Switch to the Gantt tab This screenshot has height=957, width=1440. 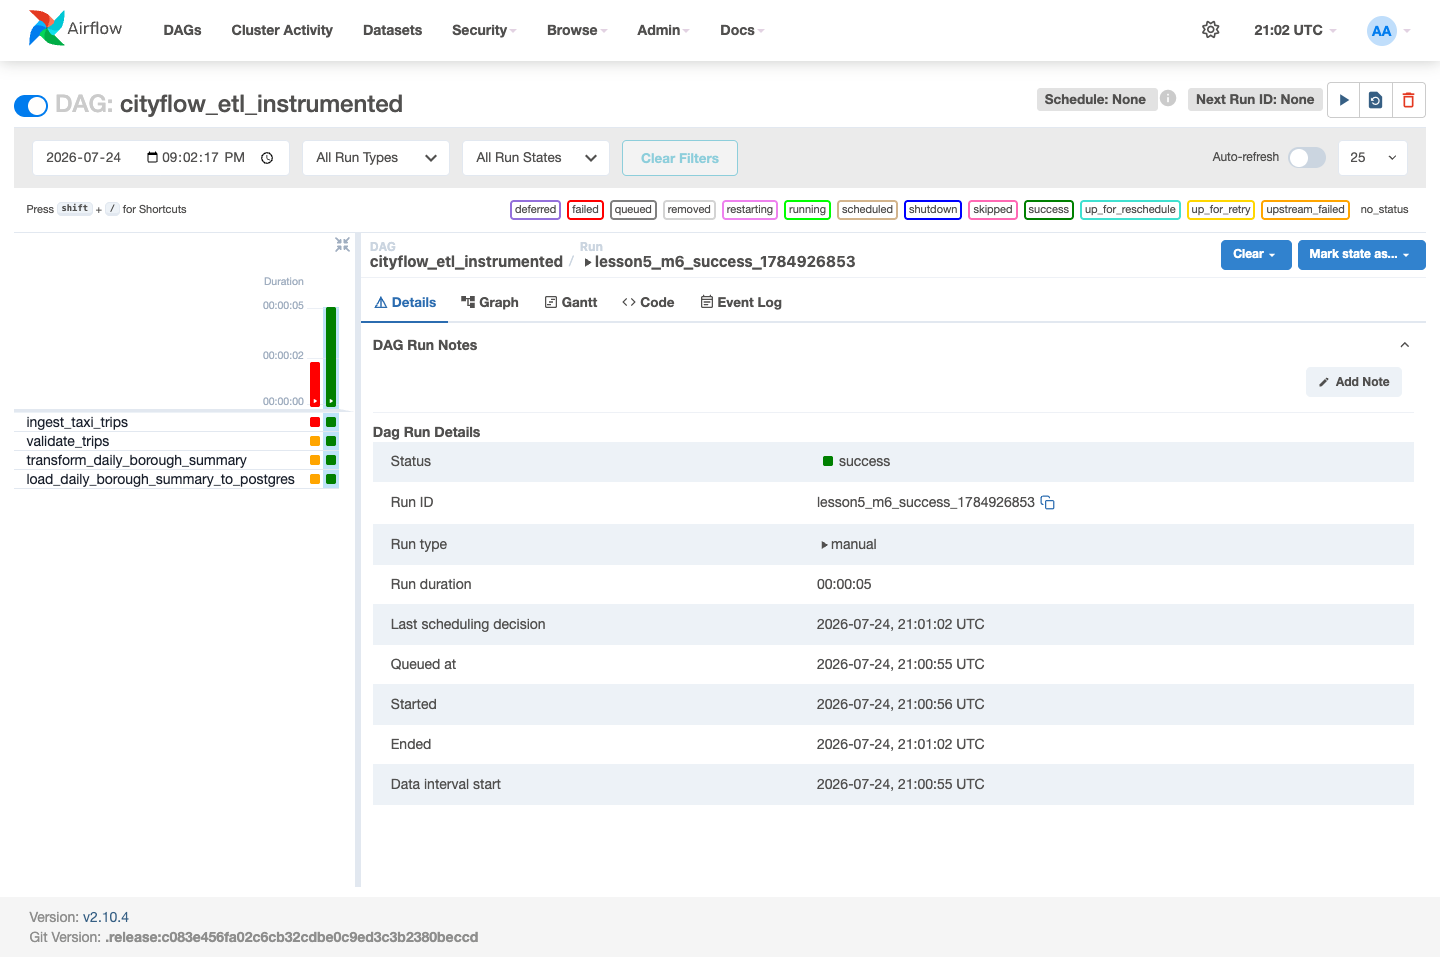pyautogui.click(x=571, y=302)
